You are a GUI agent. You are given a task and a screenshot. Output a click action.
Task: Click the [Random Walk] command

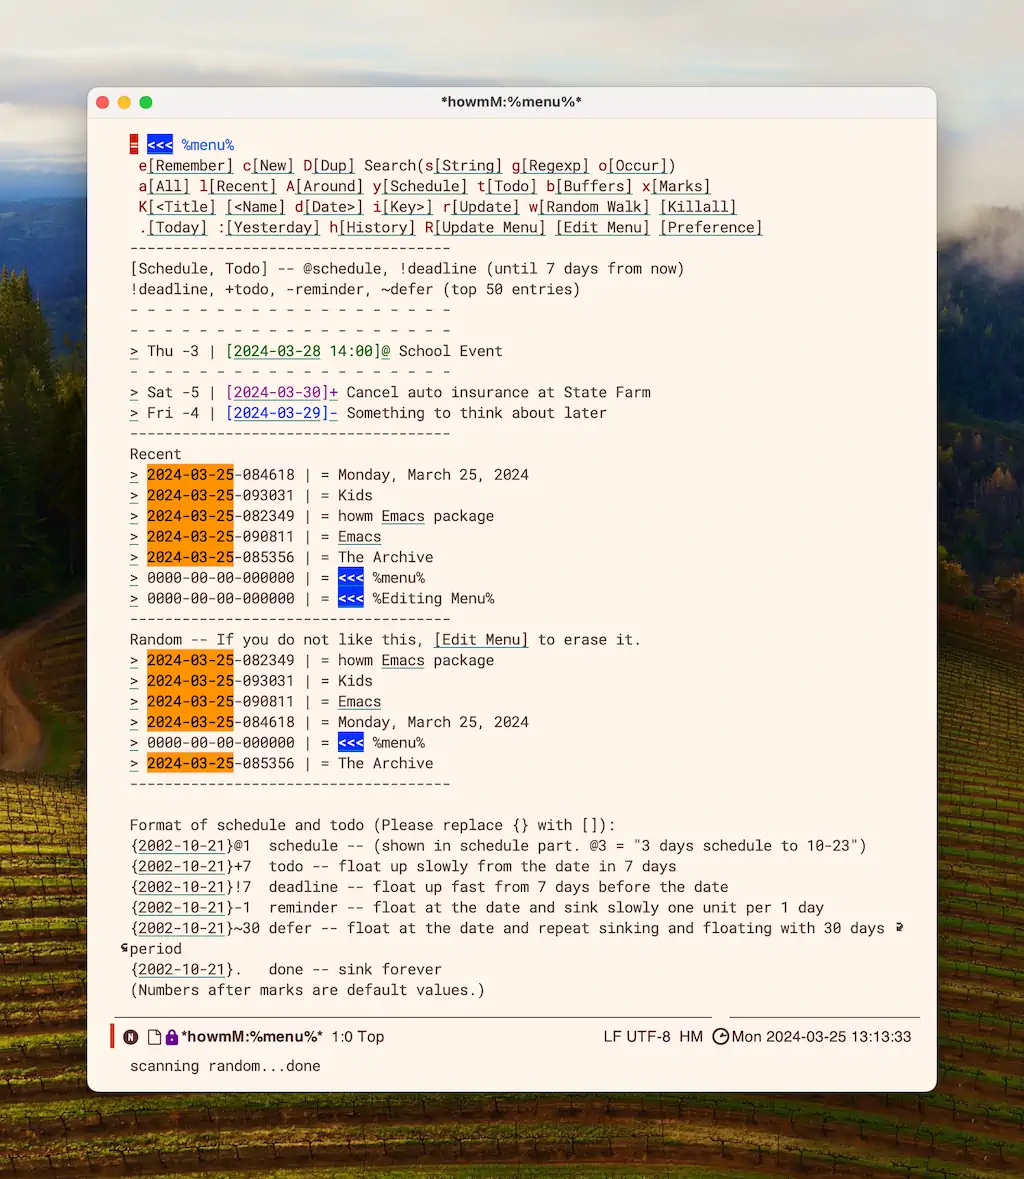click(594, 207)
